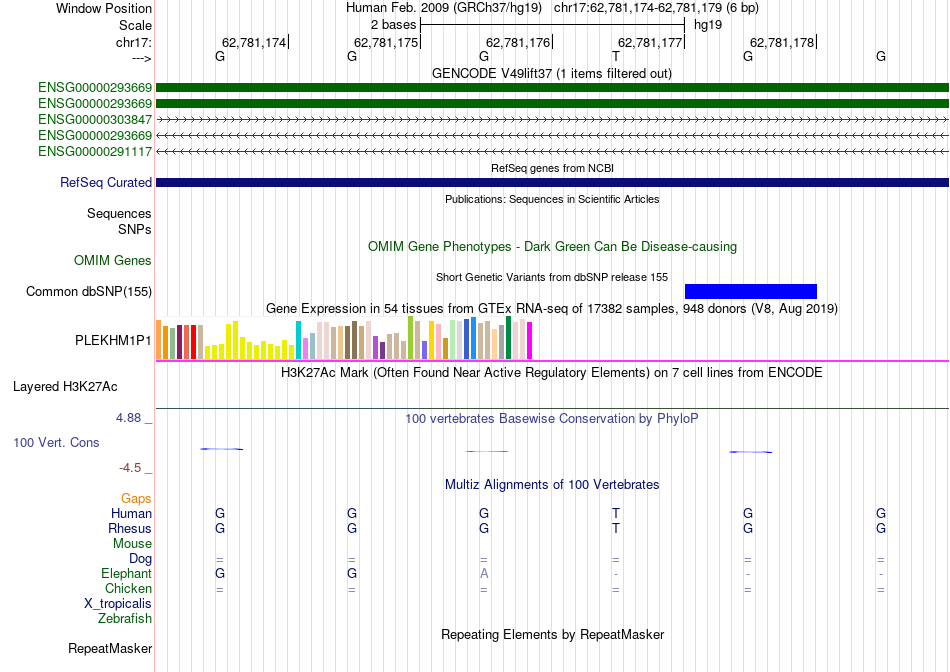Click the RepeatMasker track label
Screen dimensions: 950x672
pyautogui.click(x=110, y=648)
